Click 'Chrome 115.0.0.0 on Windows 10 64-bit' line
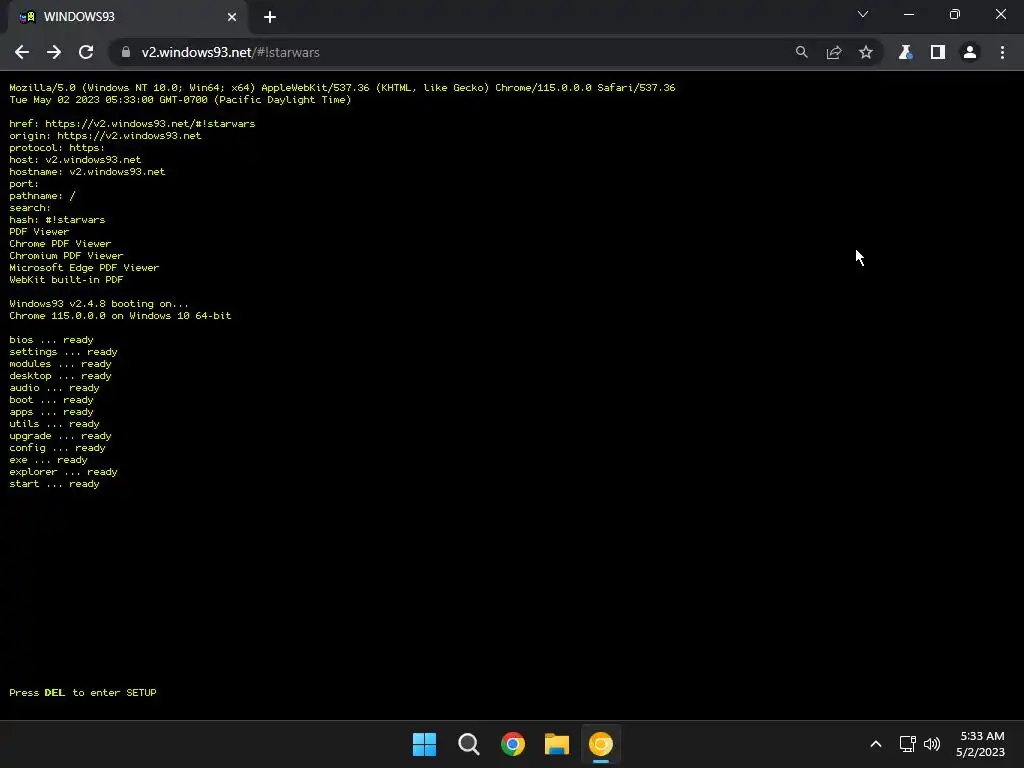The image size is (1024, 768). (120, 316)
